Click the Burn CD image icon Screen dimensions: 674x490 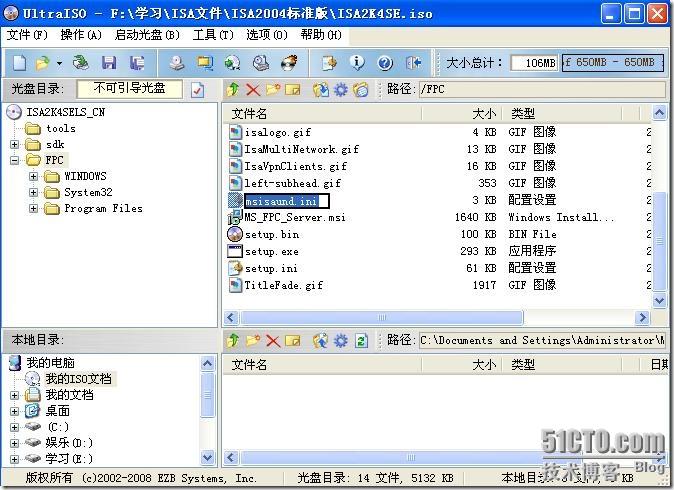[x=289, y=64]
